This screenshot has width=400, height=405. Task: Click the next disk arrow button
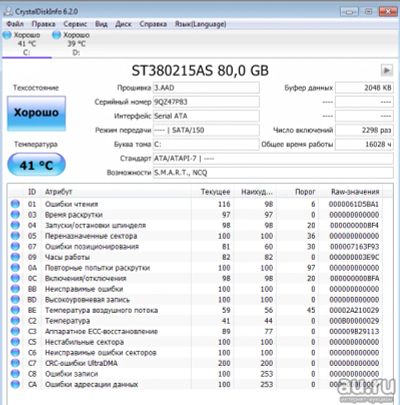pyautogui.click(x=386, y=70)
